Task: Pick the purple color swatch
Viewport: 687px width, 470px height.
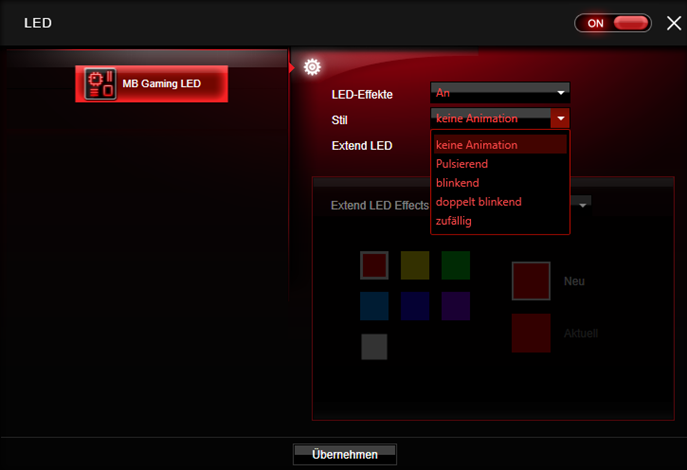Action: click(x=456, y=306)
